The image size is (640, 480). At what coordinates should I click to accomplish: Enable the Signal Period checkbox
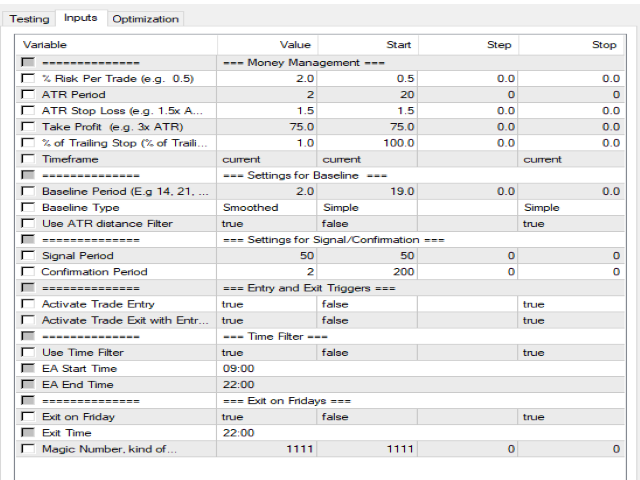(x=28, y=256)
